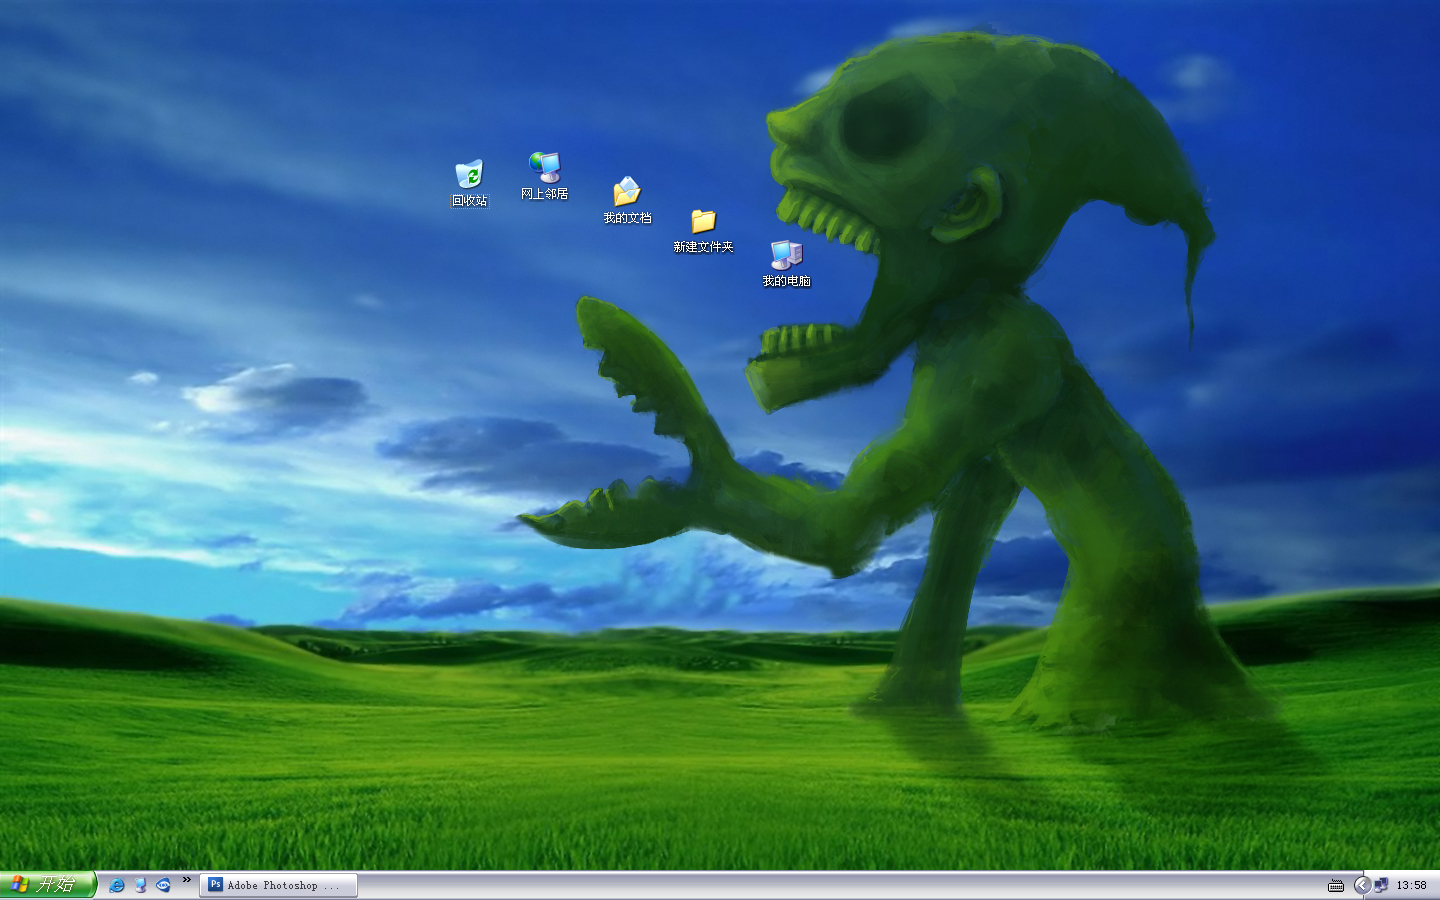
Task: Open the 开始 Start menu
Action: pyautogui.click(x=47, y=885)
